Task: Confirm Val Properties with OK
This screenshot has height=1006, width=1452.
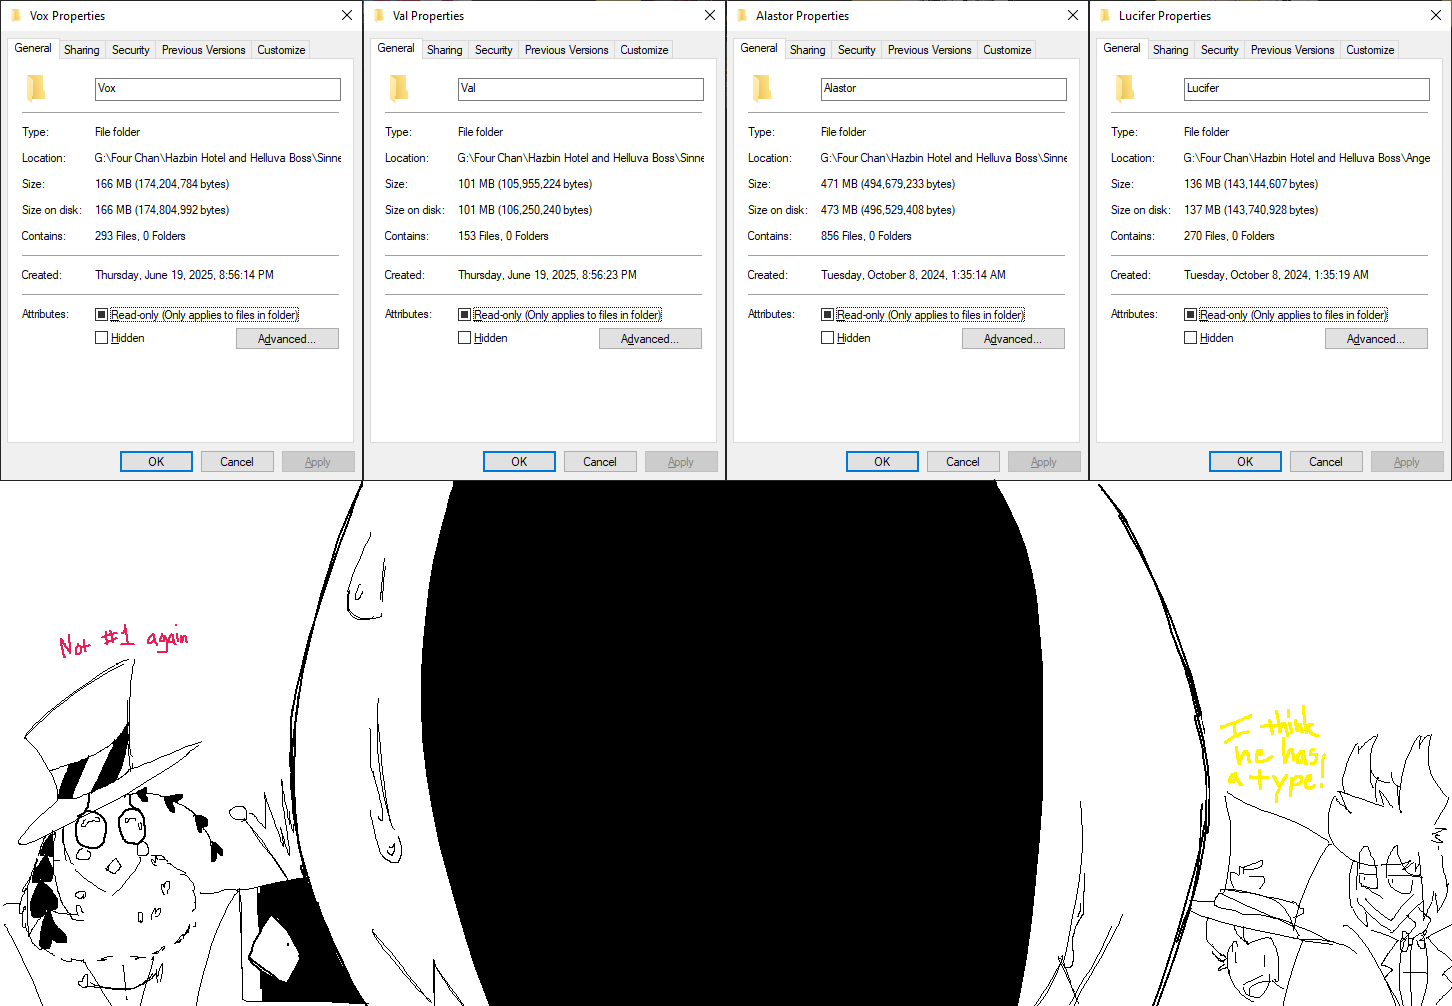Action: point(519,462)
